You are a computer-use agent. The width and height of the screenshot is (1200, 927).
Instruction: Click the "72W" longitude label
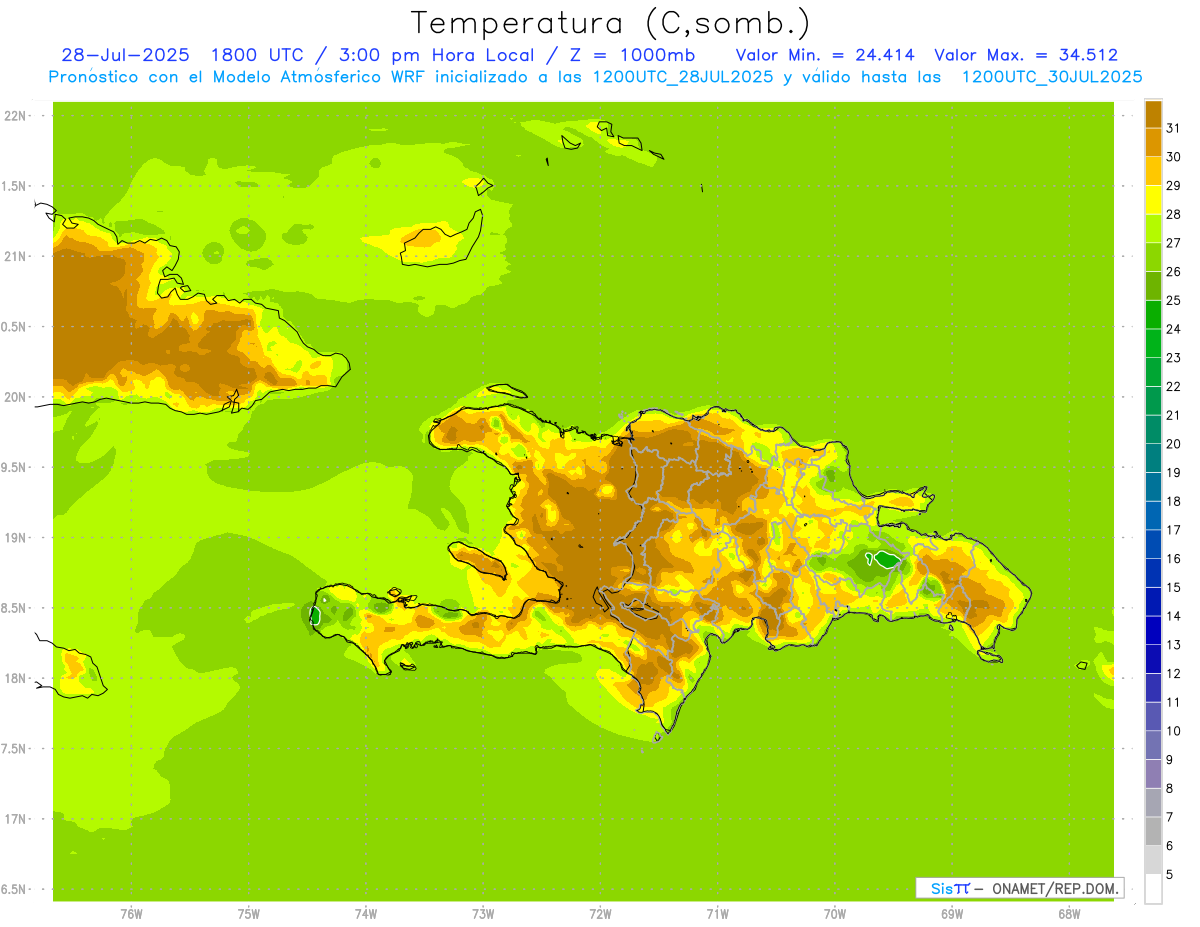pyautogui.click(x=600, y=914)
